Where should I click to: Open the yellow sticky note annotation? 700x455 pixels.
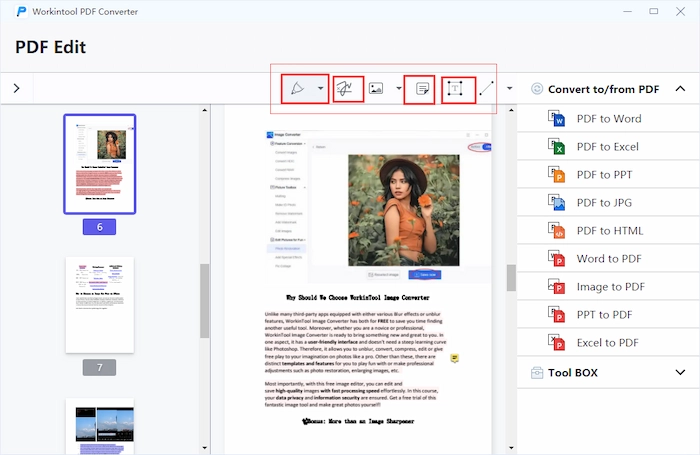click(x=454, y=358)
